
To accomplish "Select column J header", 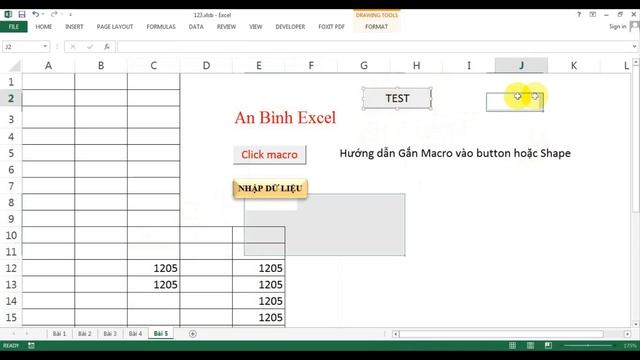I will 521,65.
